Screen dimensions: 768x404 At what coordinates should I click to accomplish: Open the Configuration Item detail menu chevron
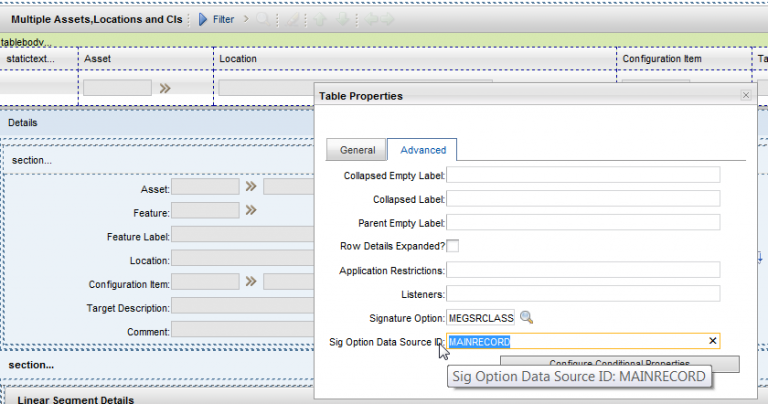pos(252,282)
